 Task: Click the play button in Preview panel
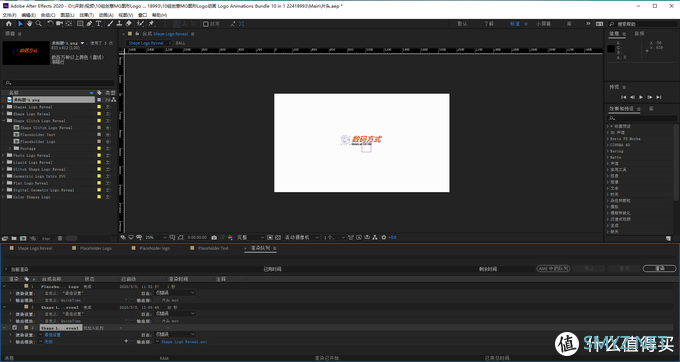point(641,97)
